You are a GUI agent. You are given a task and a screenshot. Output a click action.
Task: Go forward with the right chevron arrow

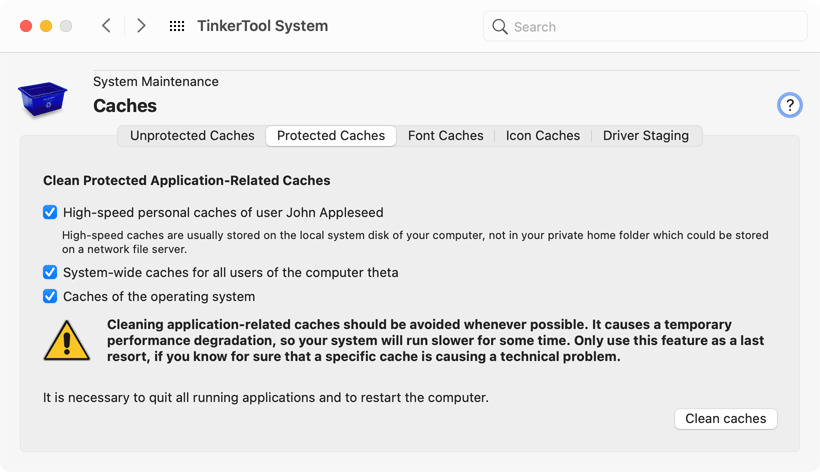point(141,26)
